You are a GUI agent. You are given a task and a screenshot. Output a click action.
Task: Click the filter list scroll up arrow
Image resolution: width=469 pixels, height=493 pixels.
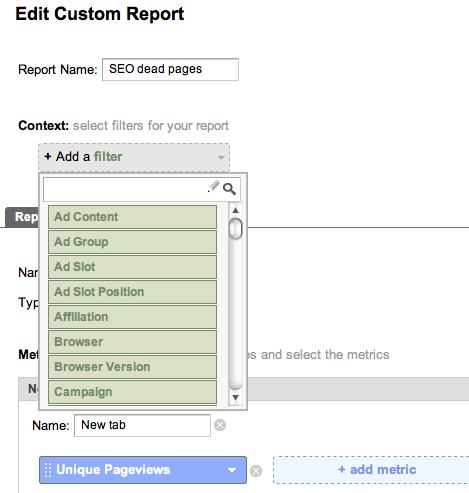[x=235, y=210]
